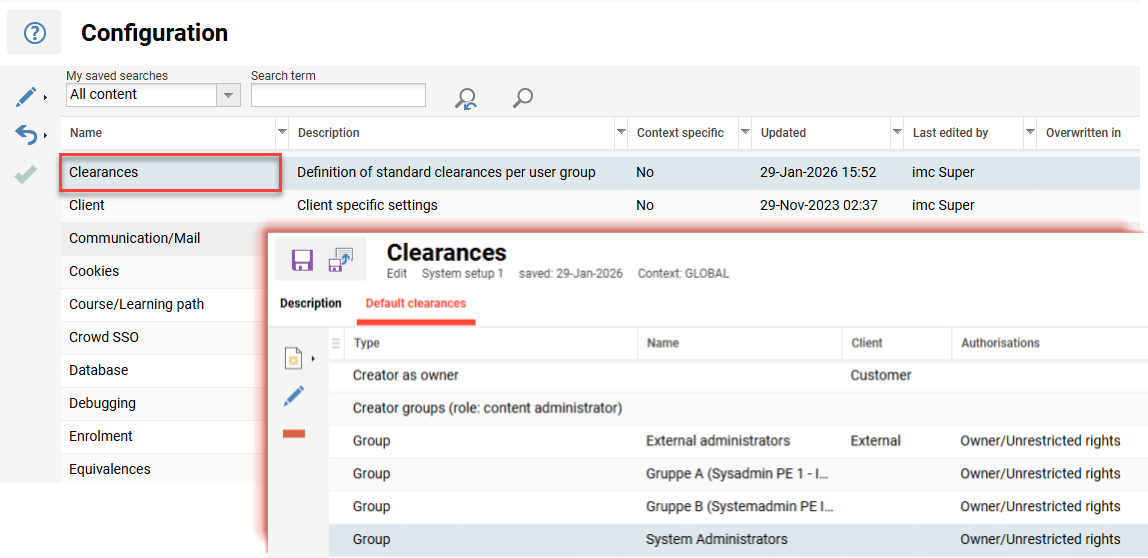
Task: Click the reset search magnifier icon
Action: 466,98
